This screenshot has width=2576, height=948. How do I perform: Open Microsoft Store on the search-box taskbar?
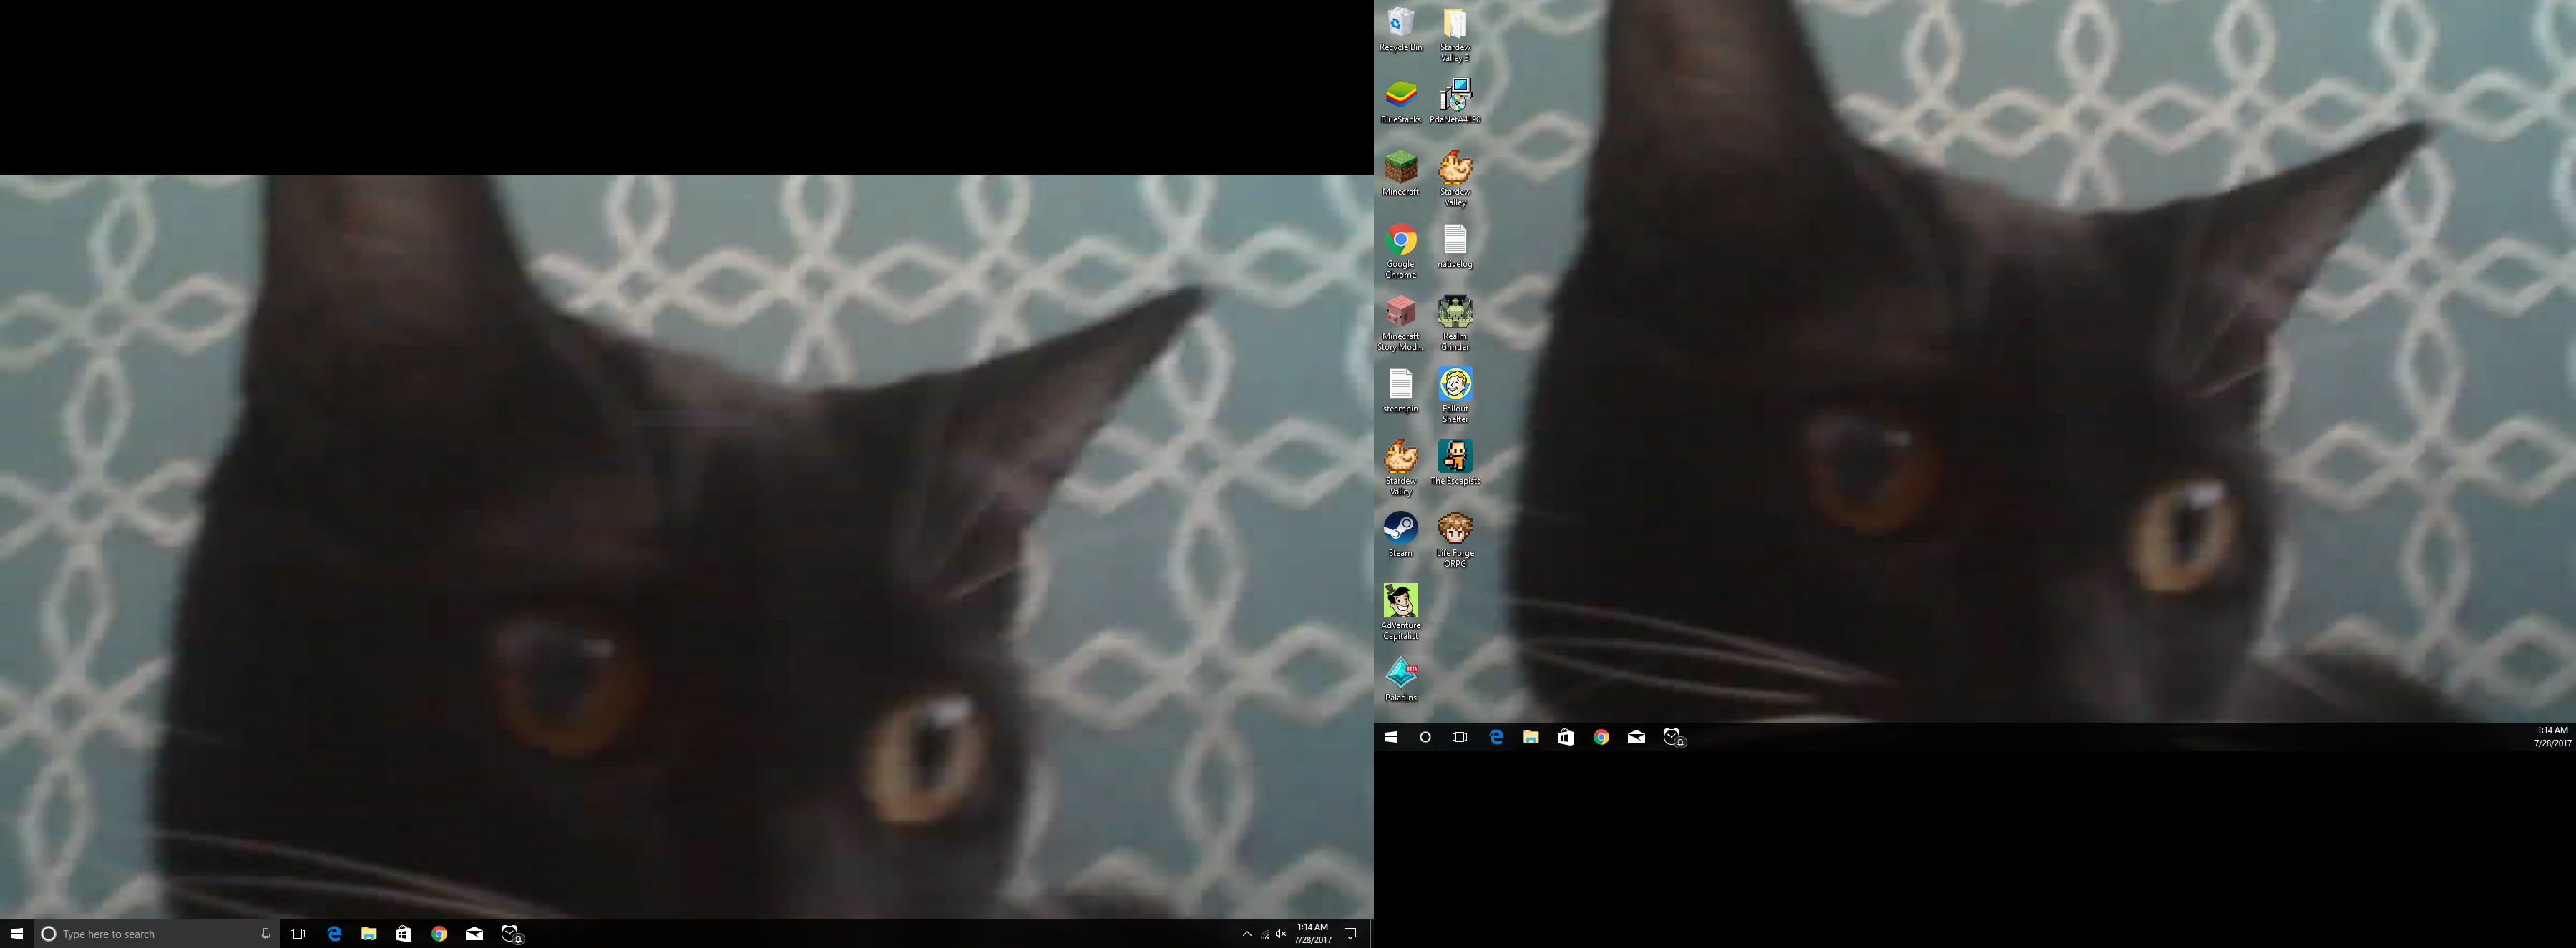coord(404,934)
